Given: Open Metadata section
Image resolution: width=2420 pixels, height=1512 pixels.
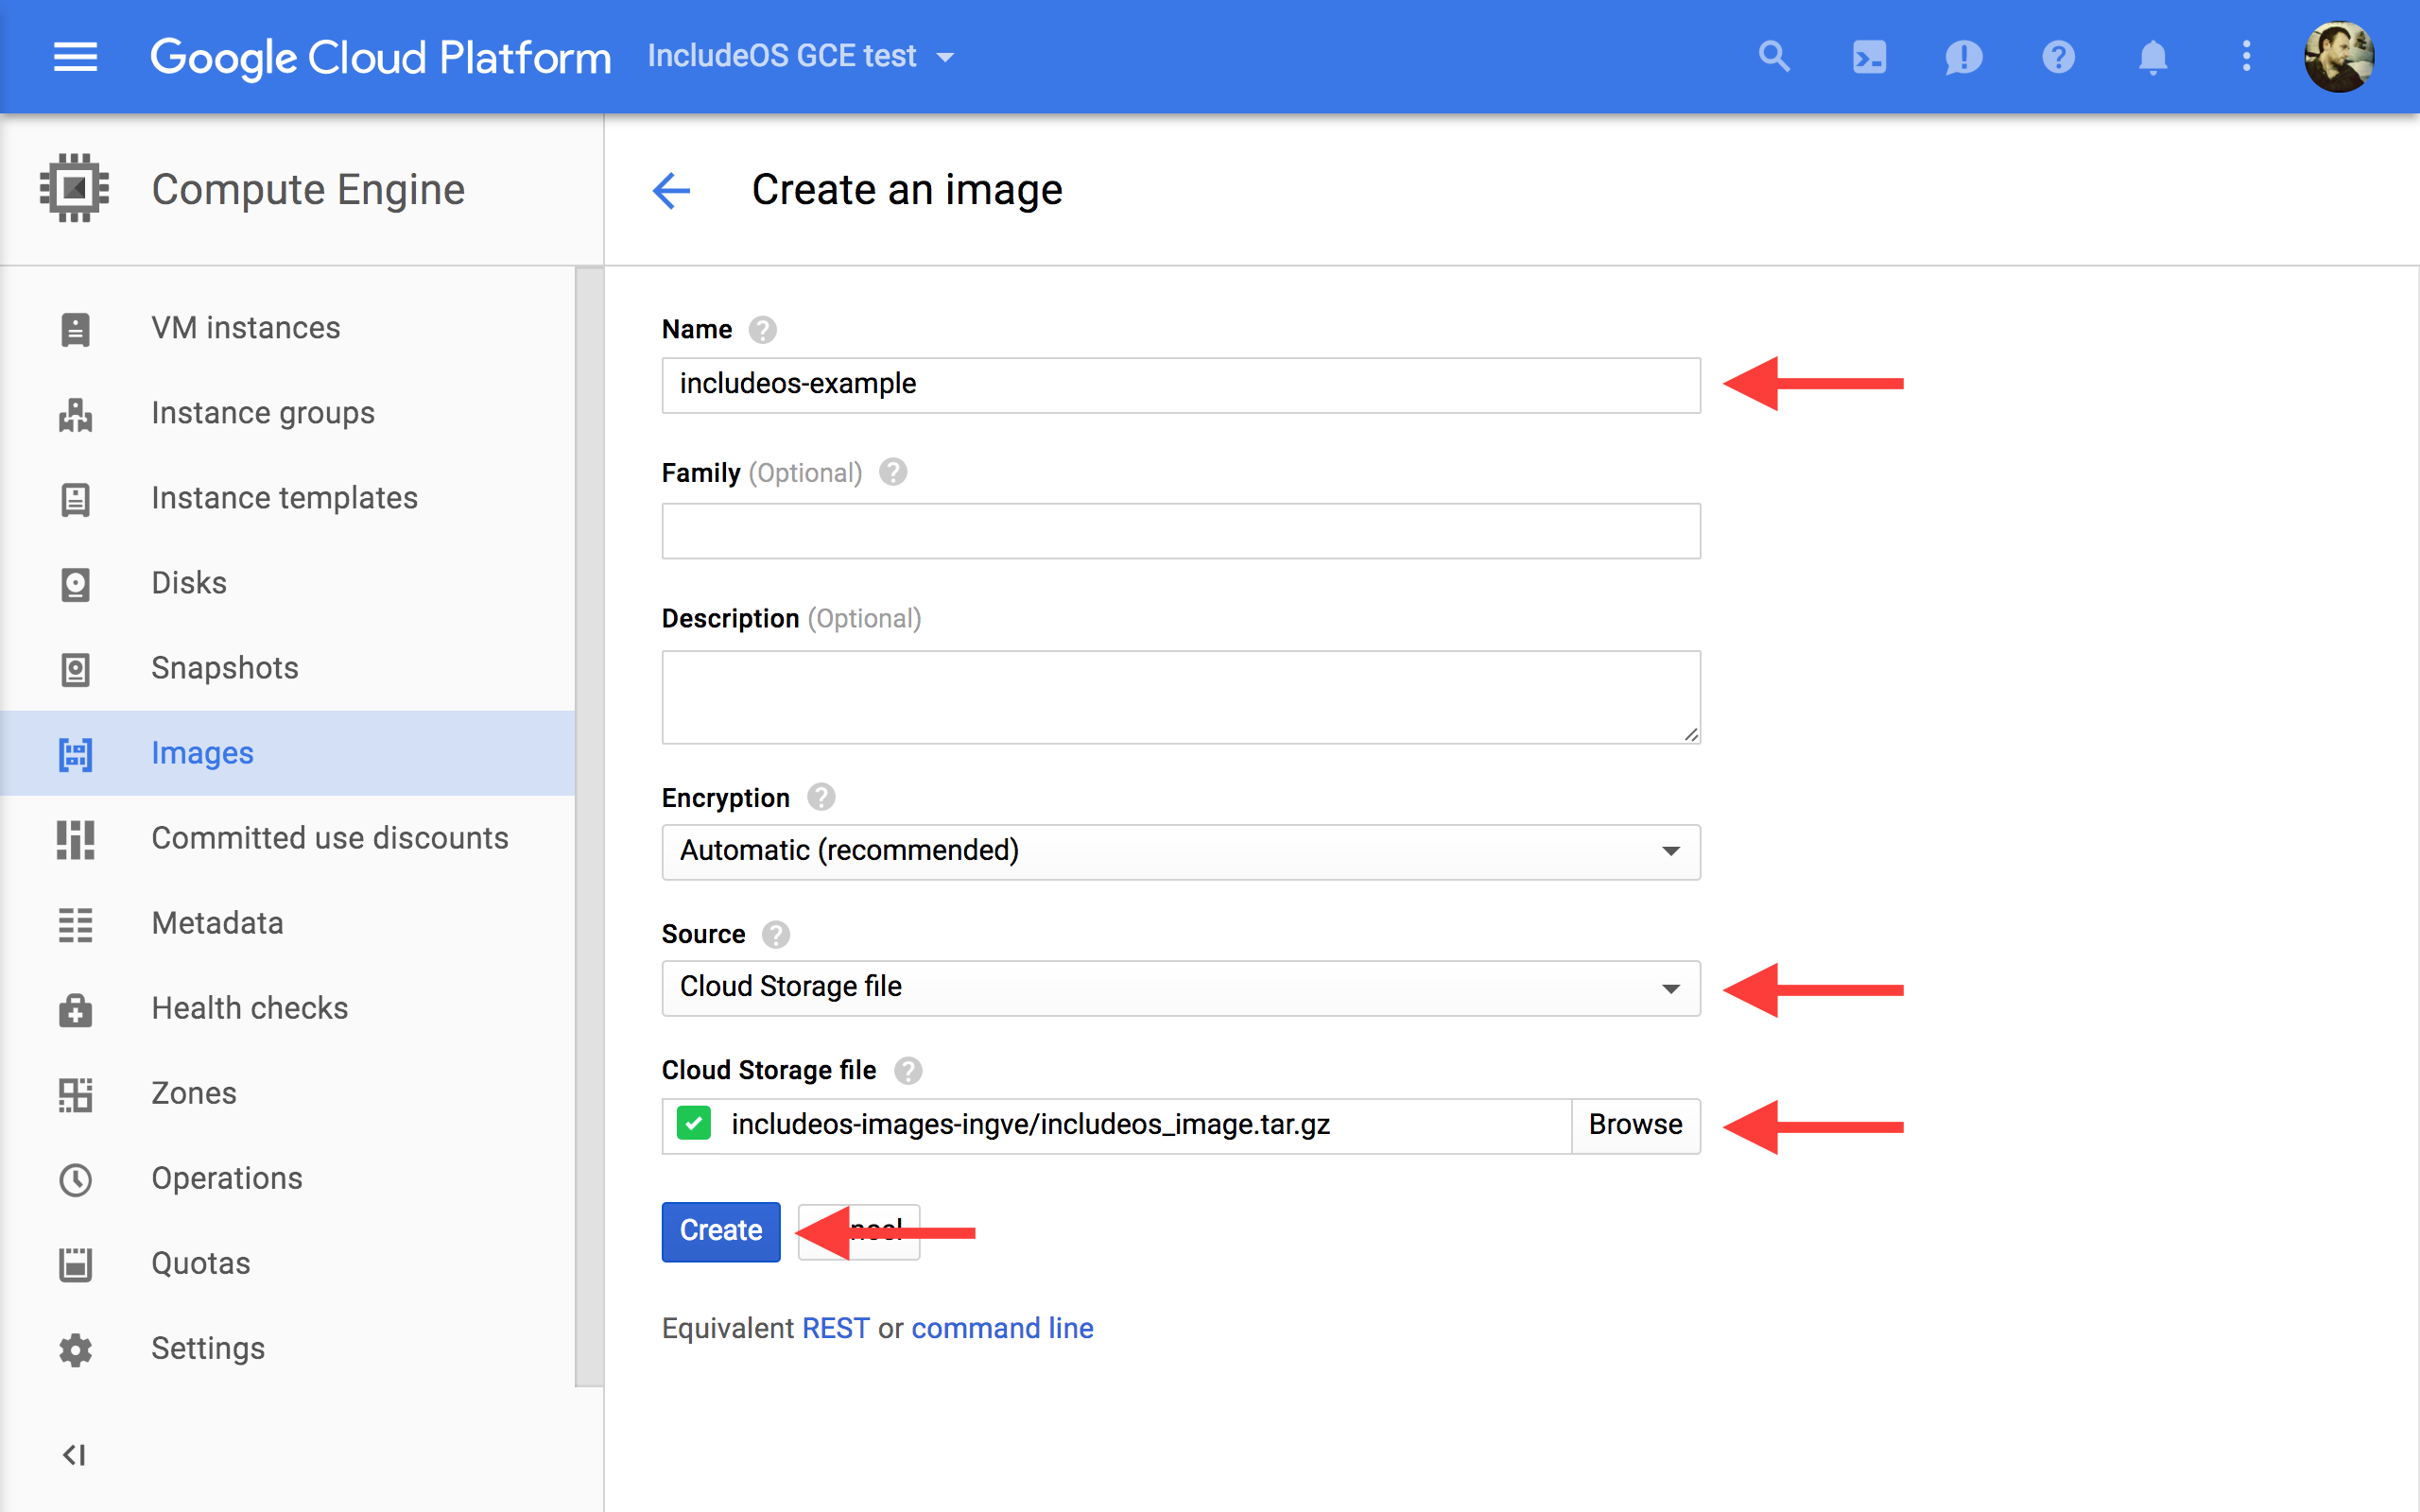Looking at the screenshot, I should (x=287, y=924).
